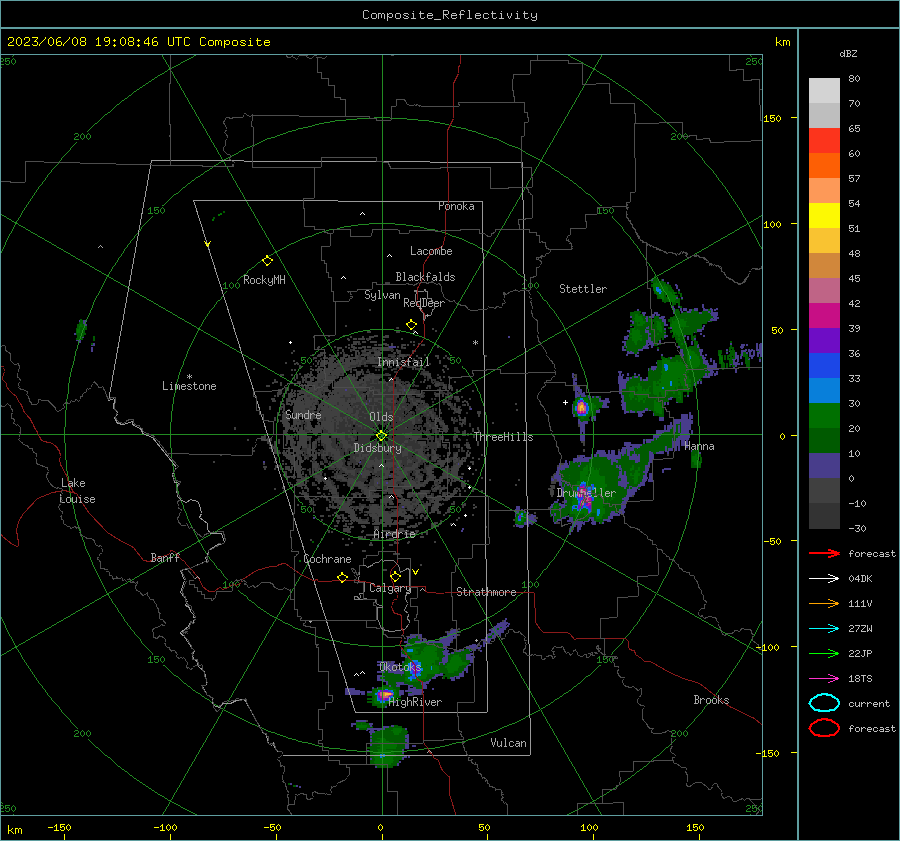Image resolution: width=900 pixels, height=841 pixels.
Task: Click the green 22JP arrow in legend
Action: coord(824,653)
